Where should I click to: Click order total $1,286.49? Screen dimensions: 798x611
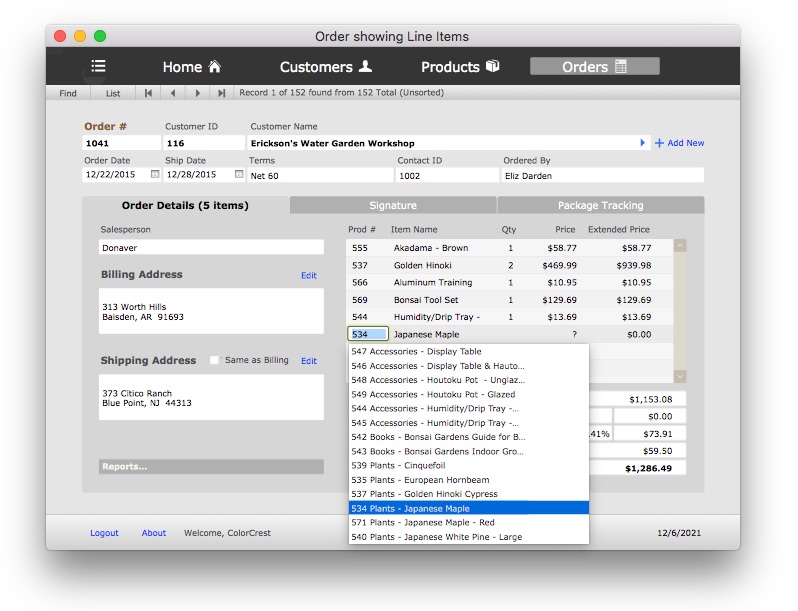tap(648, 468)
